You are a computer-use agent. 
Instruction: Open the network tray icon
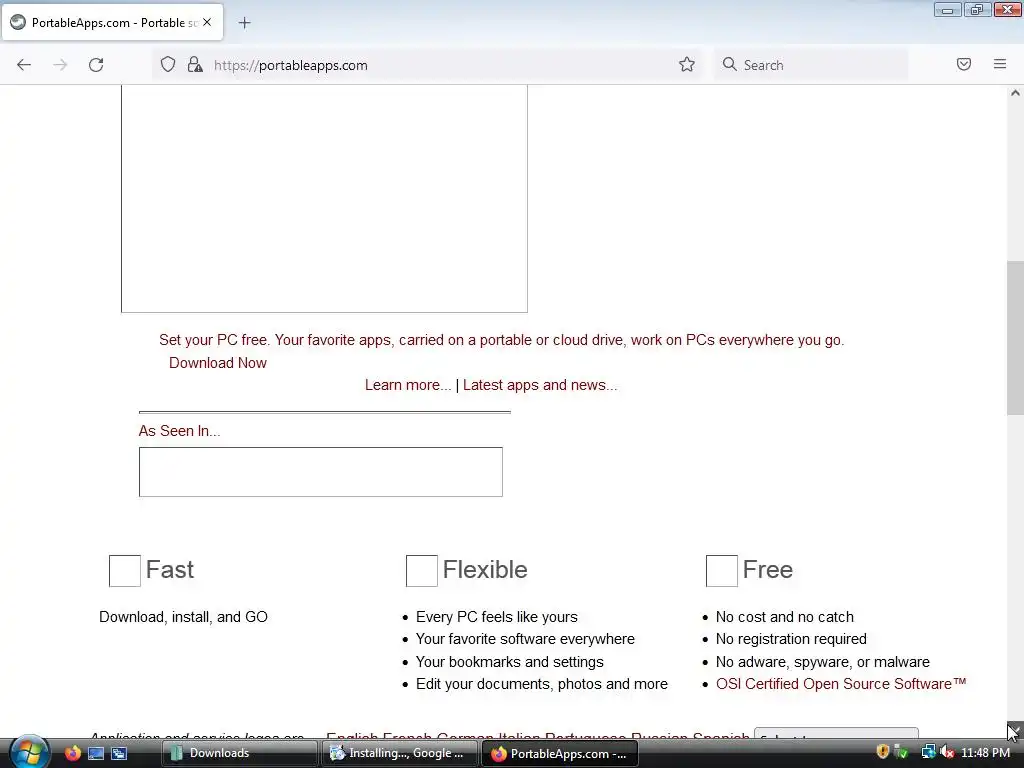click(x=928, y=752)
